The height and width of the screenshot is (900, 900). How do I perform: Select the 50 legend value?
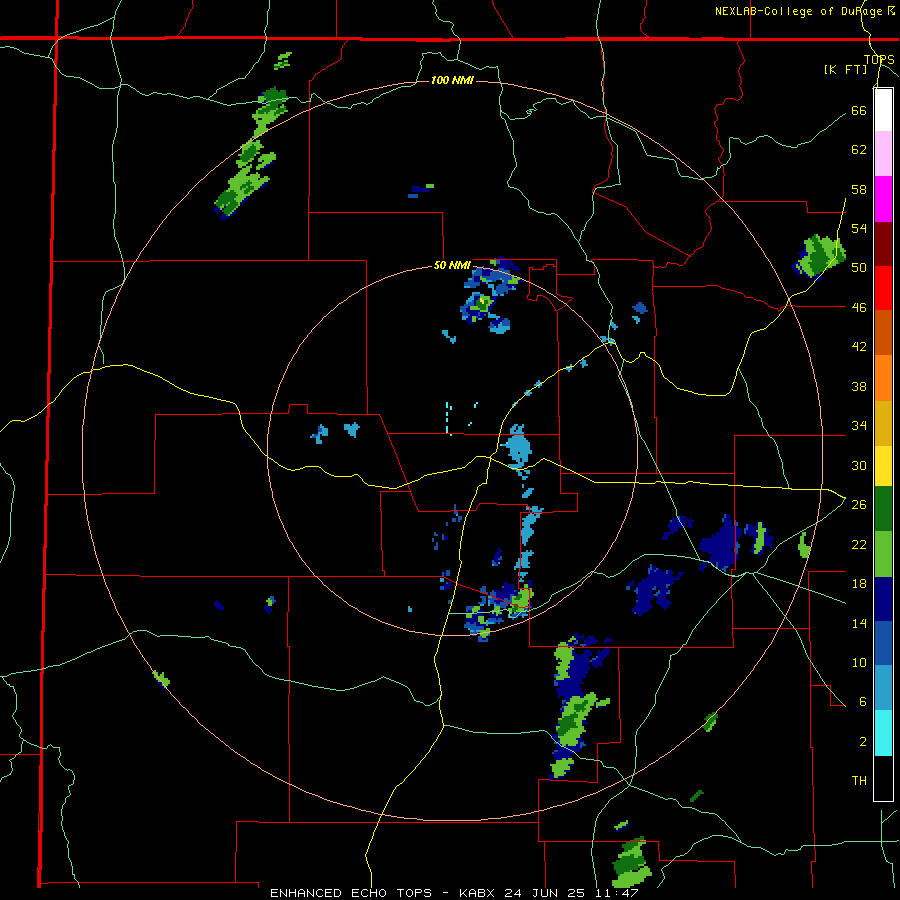tap(859, 268)
